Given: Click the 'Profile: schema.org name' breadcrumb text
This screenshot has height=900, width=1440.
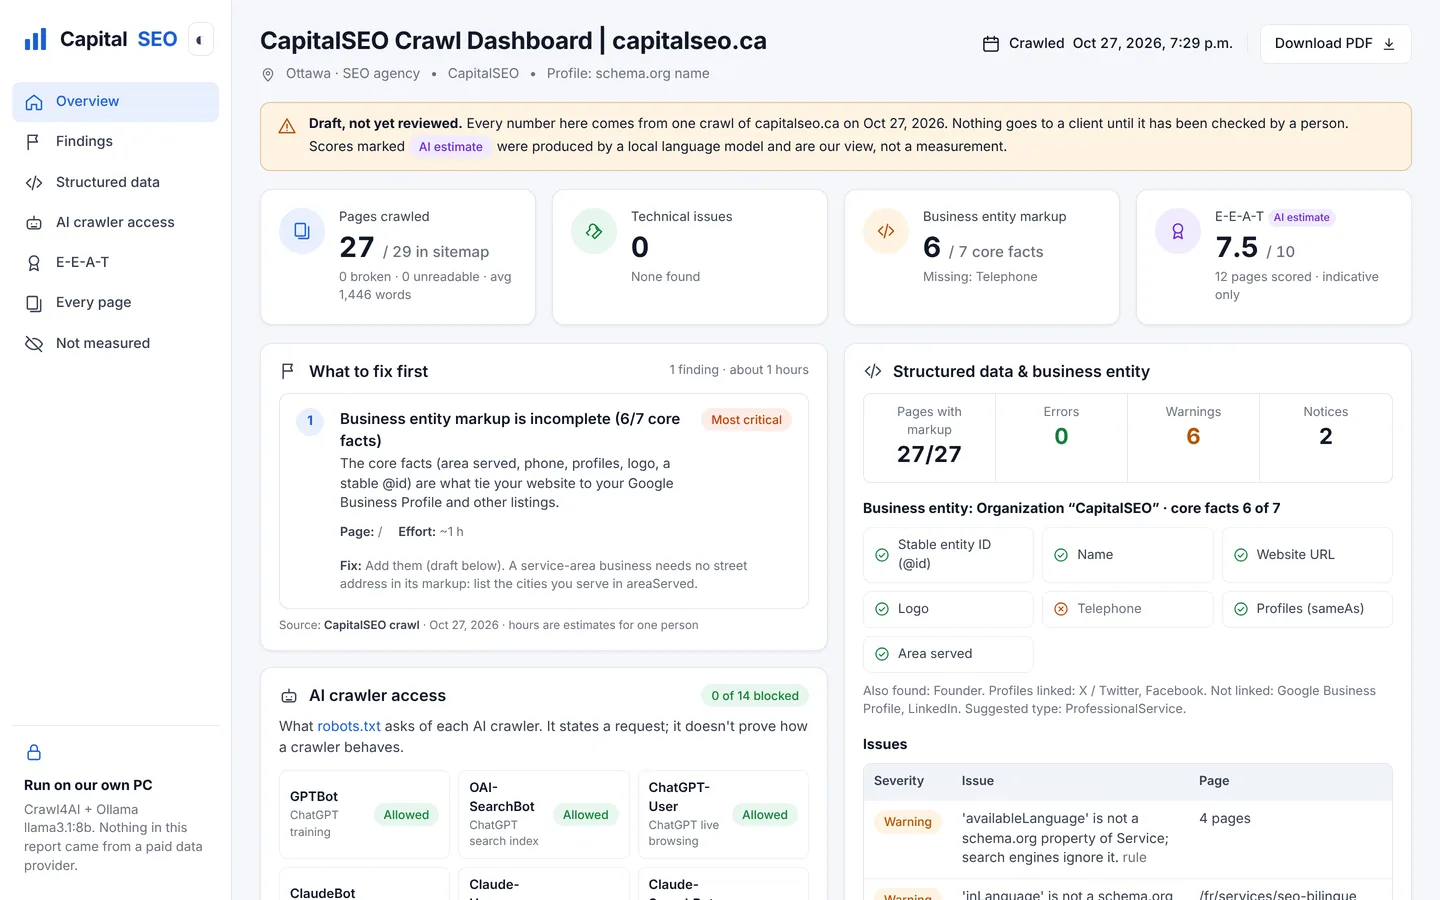Looking at the screenshot, I should [x=628, y=73].
